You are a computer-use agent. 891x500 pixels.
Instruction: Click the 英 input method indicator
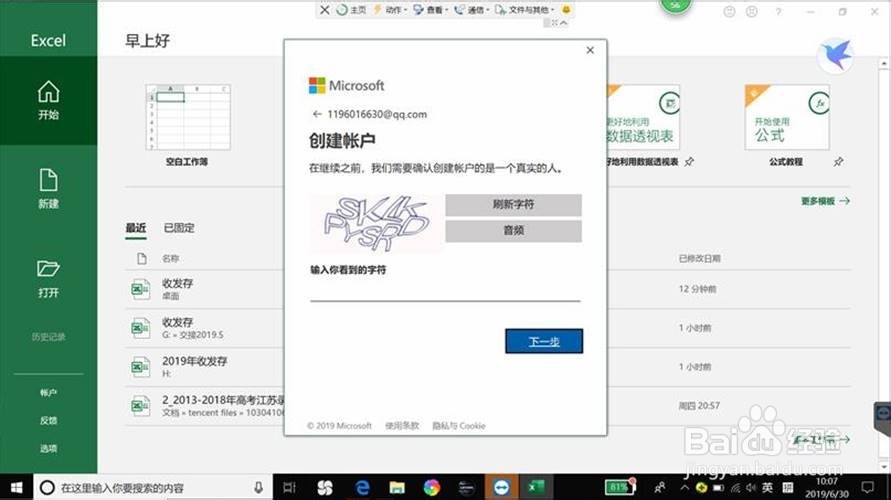pos(767,488)
